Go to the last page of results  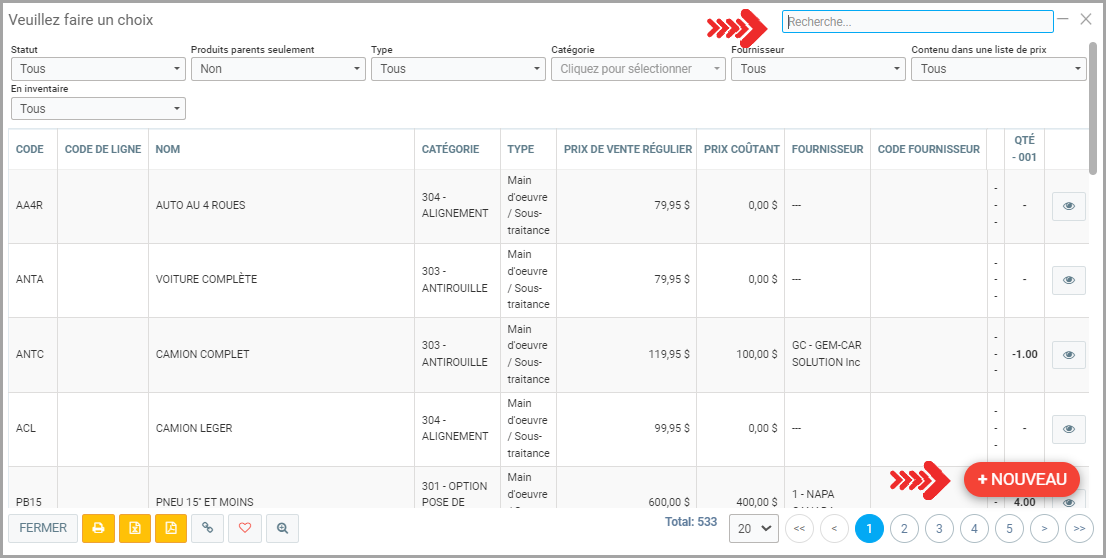1079,528
